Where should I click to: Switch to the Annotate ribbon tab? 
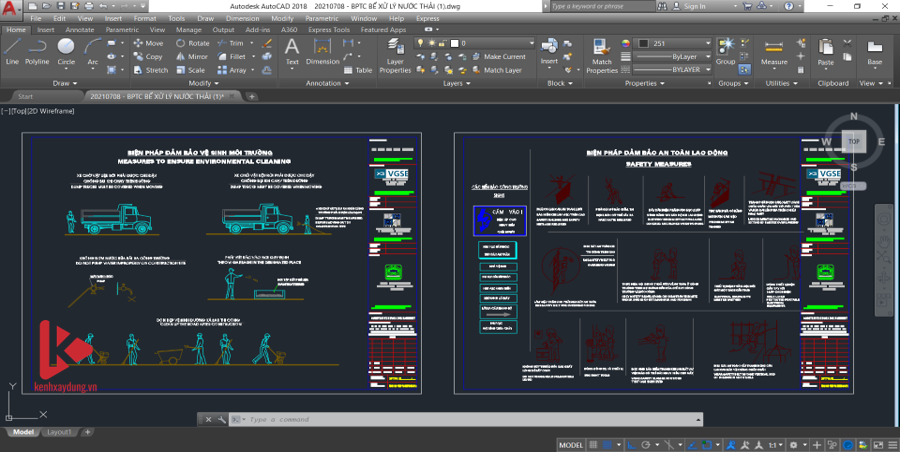click(79, 30)
